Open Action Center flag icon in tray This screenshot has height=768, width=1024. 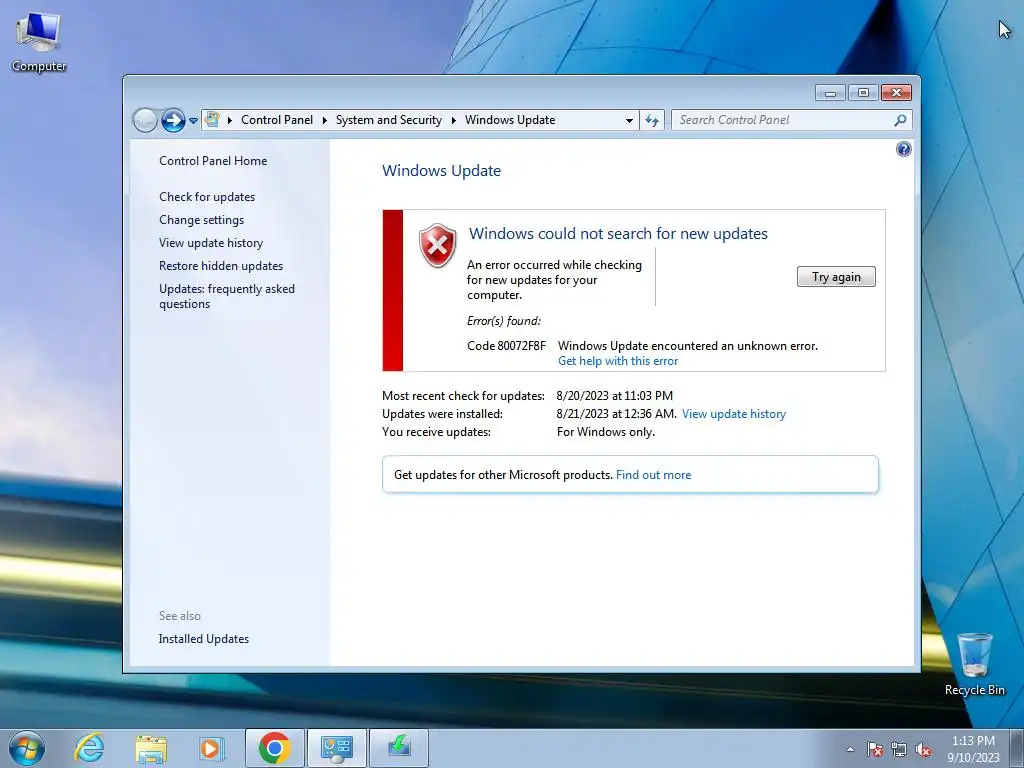(875, 749)
